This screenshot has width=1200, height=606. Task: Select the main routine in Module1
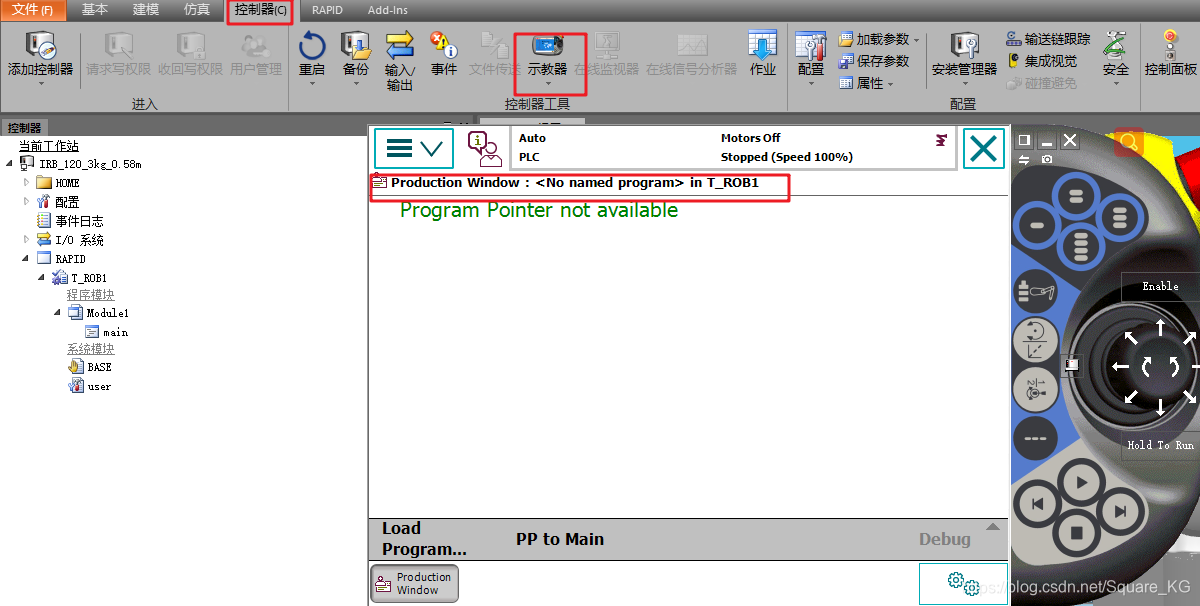[x=107, y=332]
